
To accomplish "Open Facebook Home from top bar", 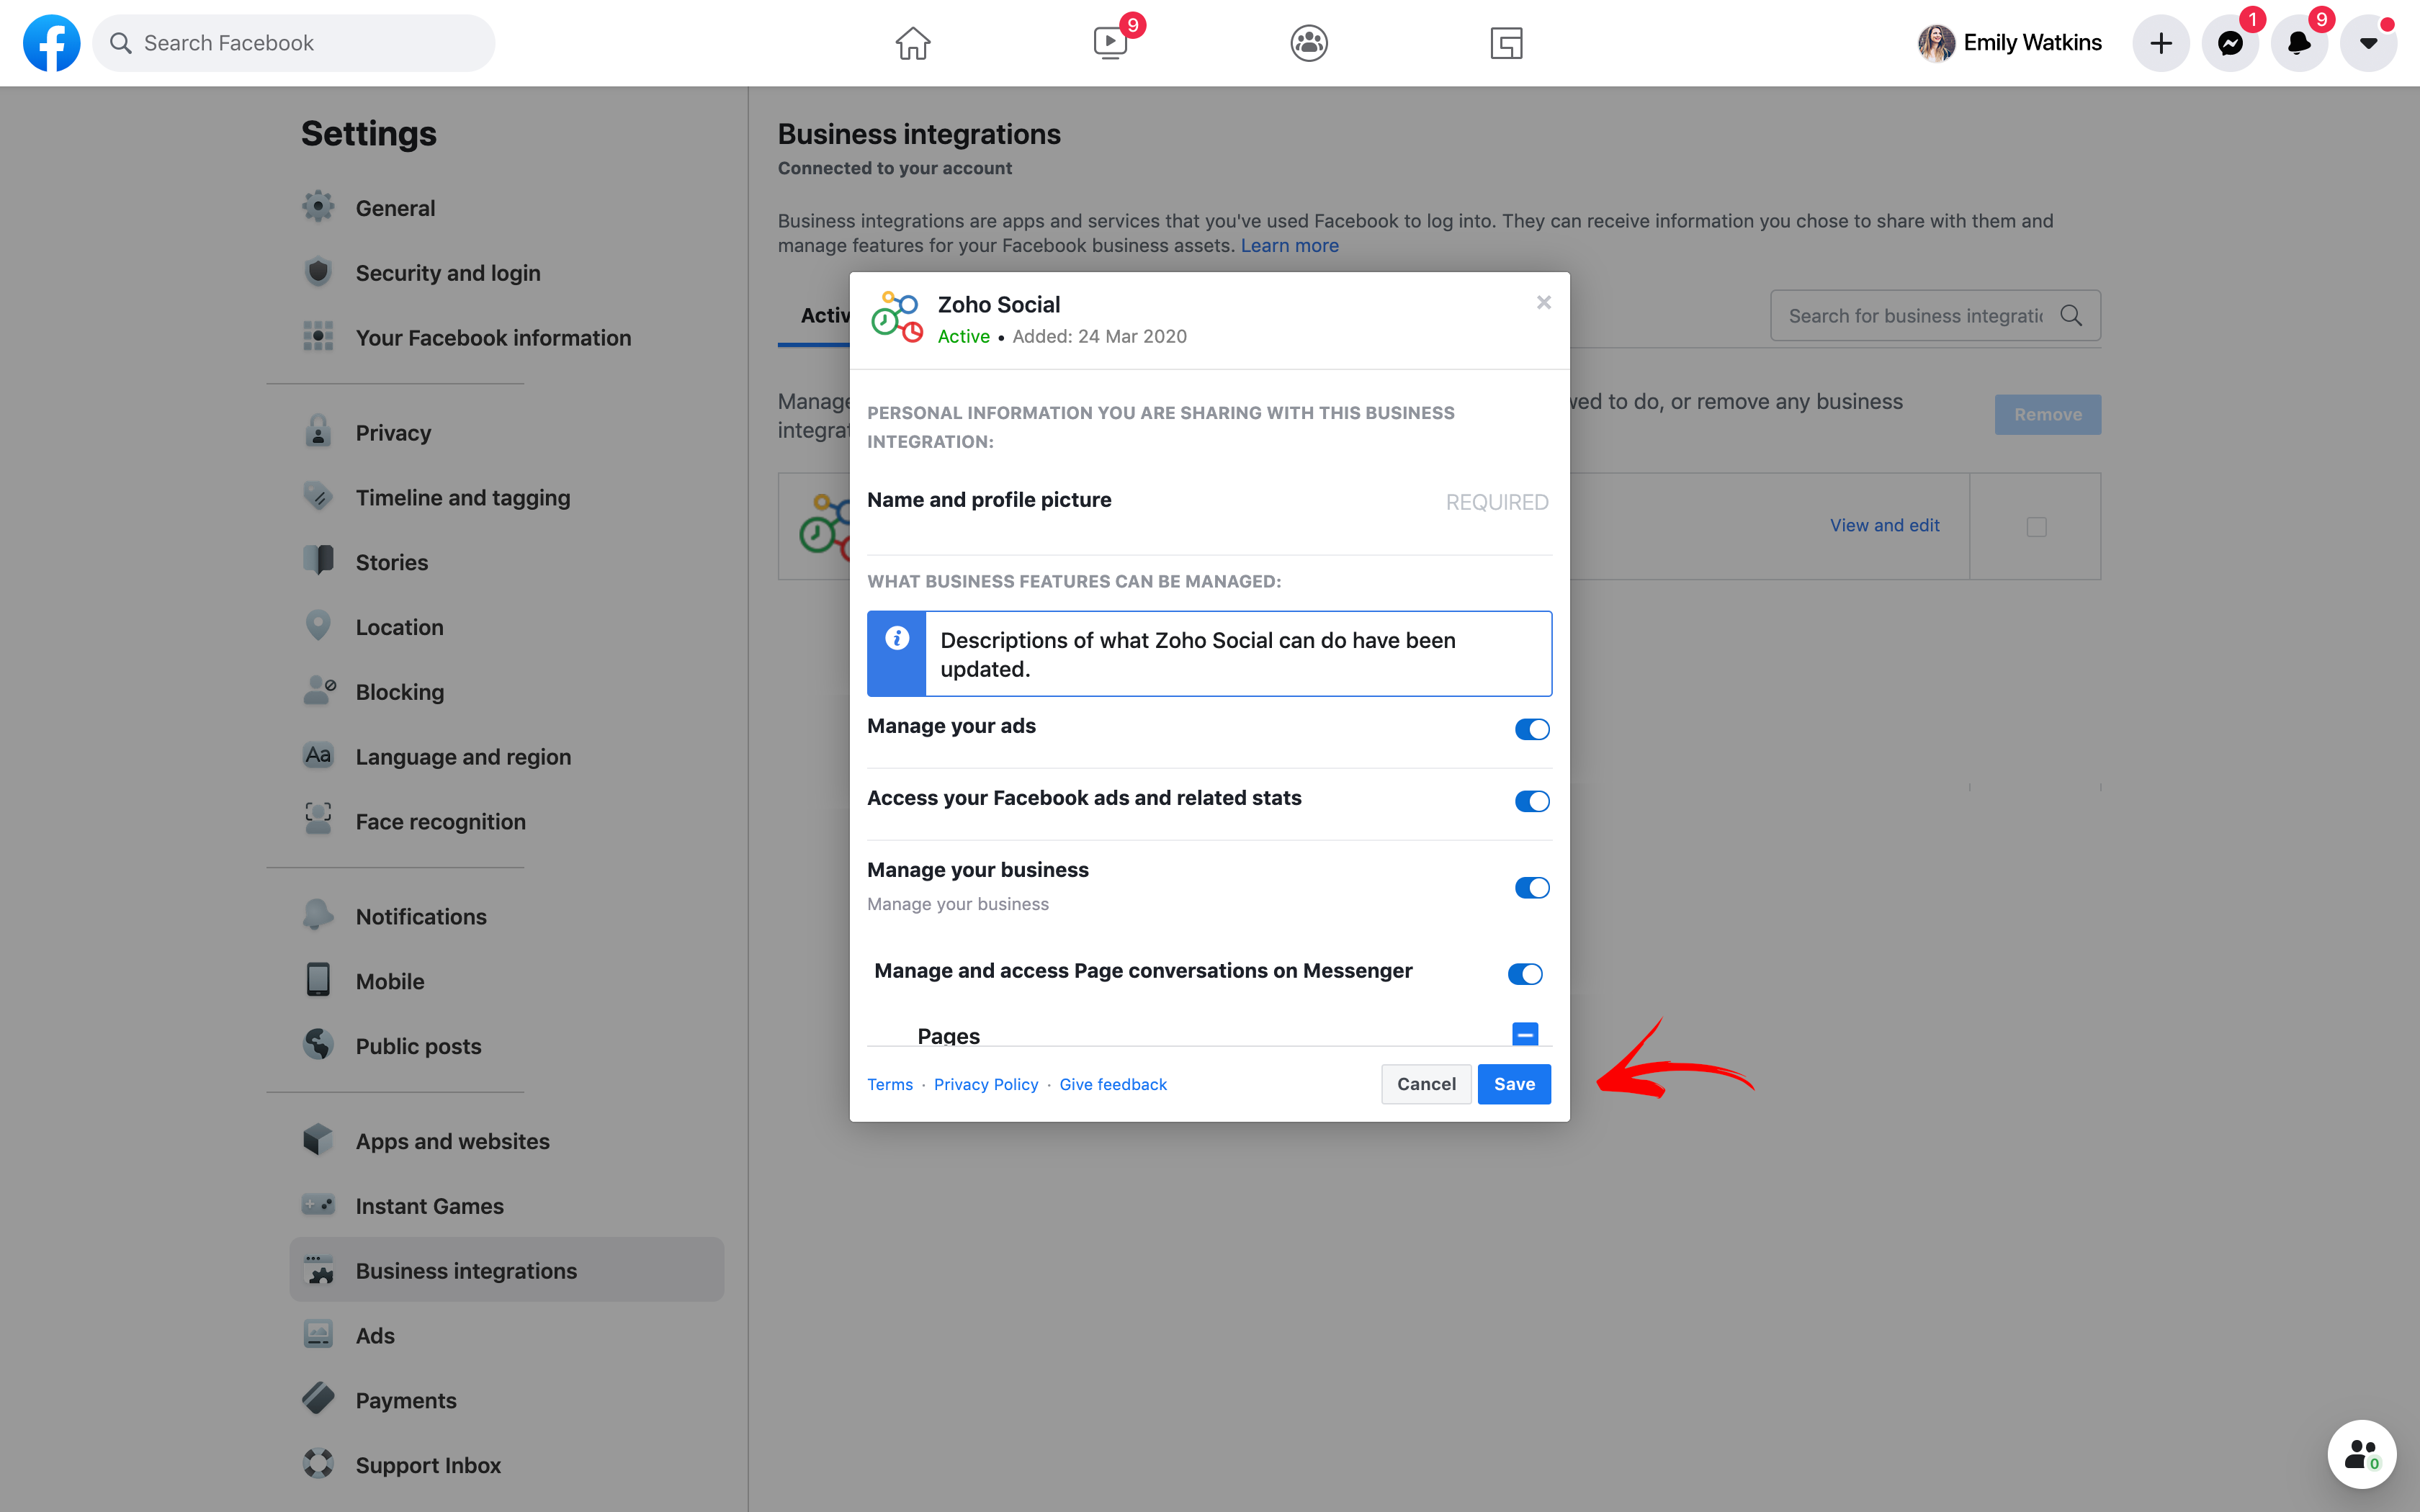I will (912, 43).
